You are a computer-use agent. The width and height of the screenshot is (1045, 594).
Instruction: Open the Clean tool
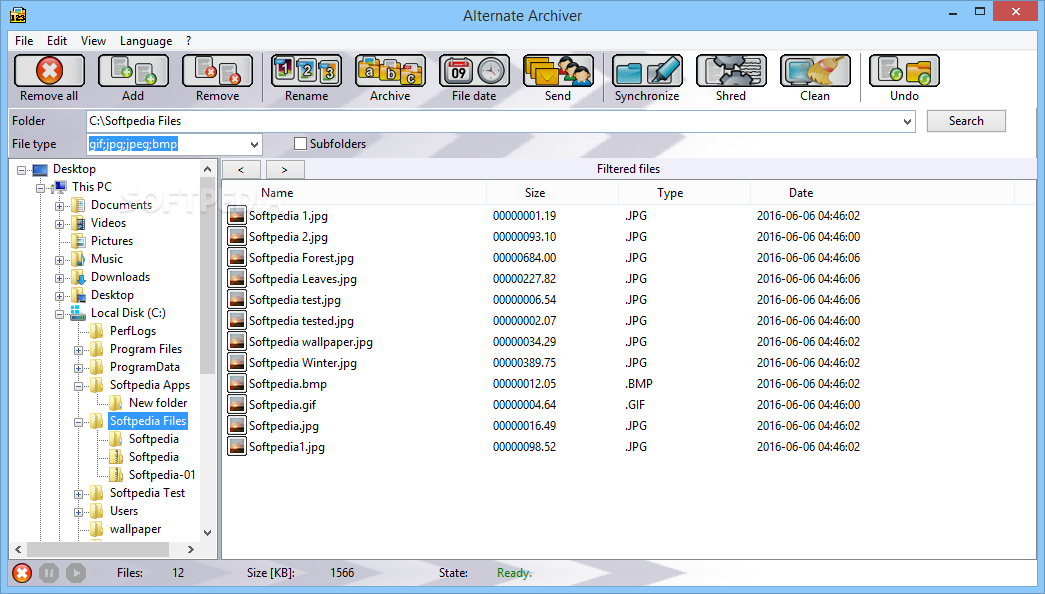(815, 71)
